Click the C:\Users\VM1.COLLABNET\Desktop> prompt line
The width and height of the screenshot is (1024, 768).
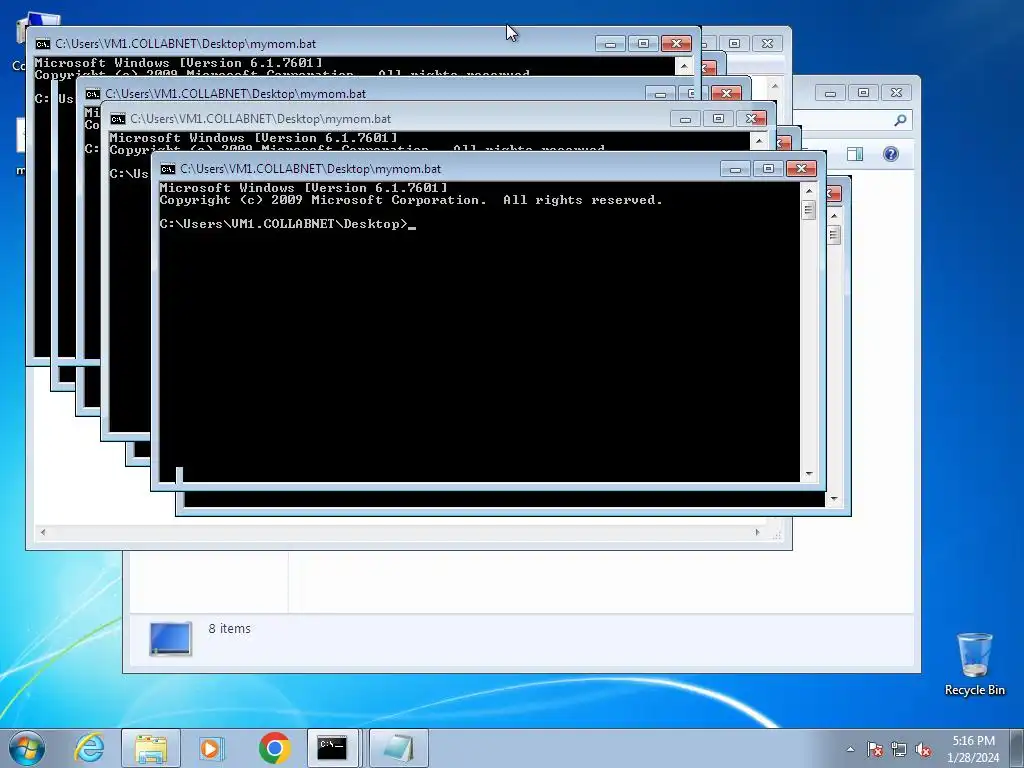[283, 224]
